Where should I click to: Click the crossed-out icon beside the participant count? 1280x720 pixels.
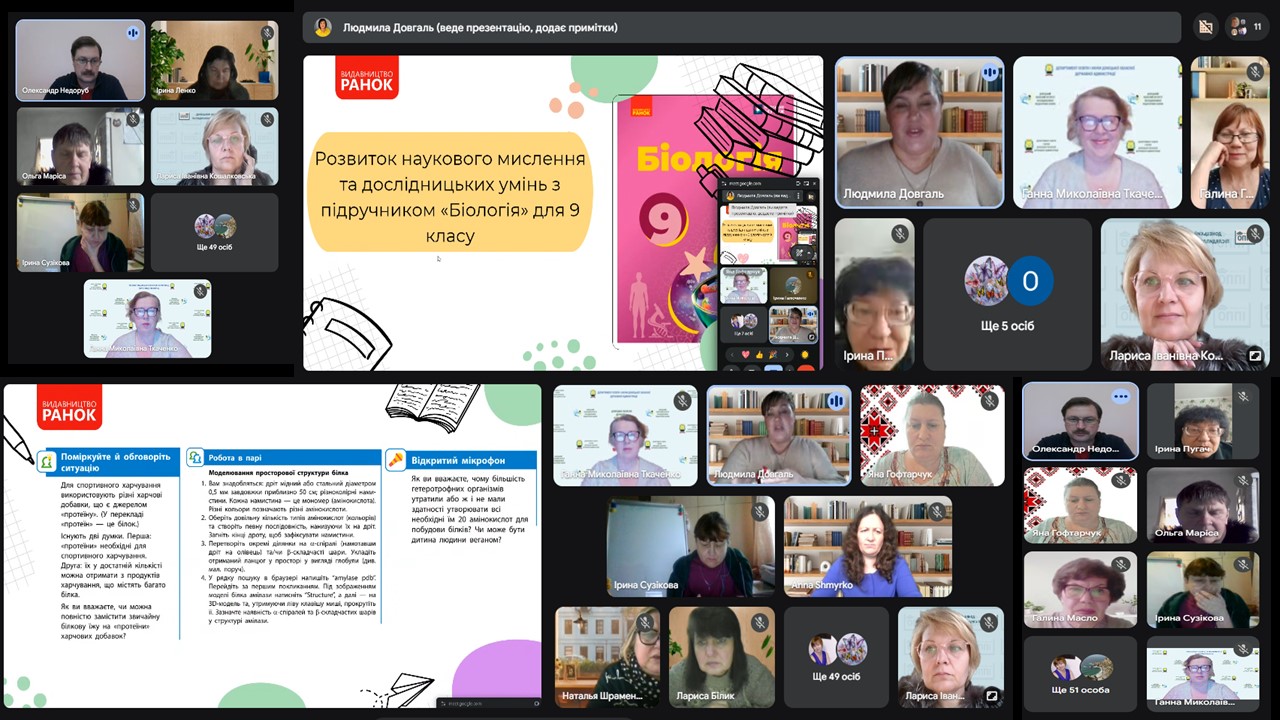(x=1206, y=27)
